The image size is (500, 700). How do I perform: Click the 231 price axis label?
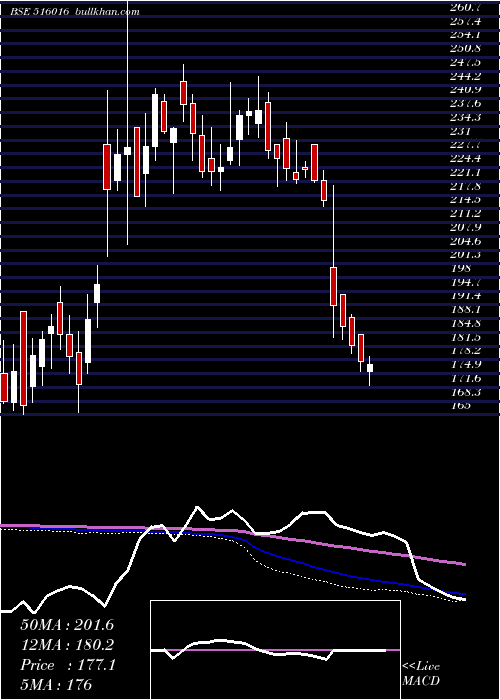(461, 131)
